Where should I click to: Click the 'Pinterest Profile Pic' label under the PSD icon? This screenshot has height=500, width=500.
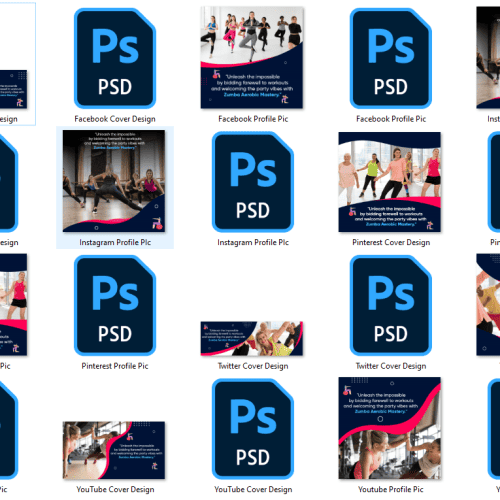pyautogui.click(x=115, y=366)
